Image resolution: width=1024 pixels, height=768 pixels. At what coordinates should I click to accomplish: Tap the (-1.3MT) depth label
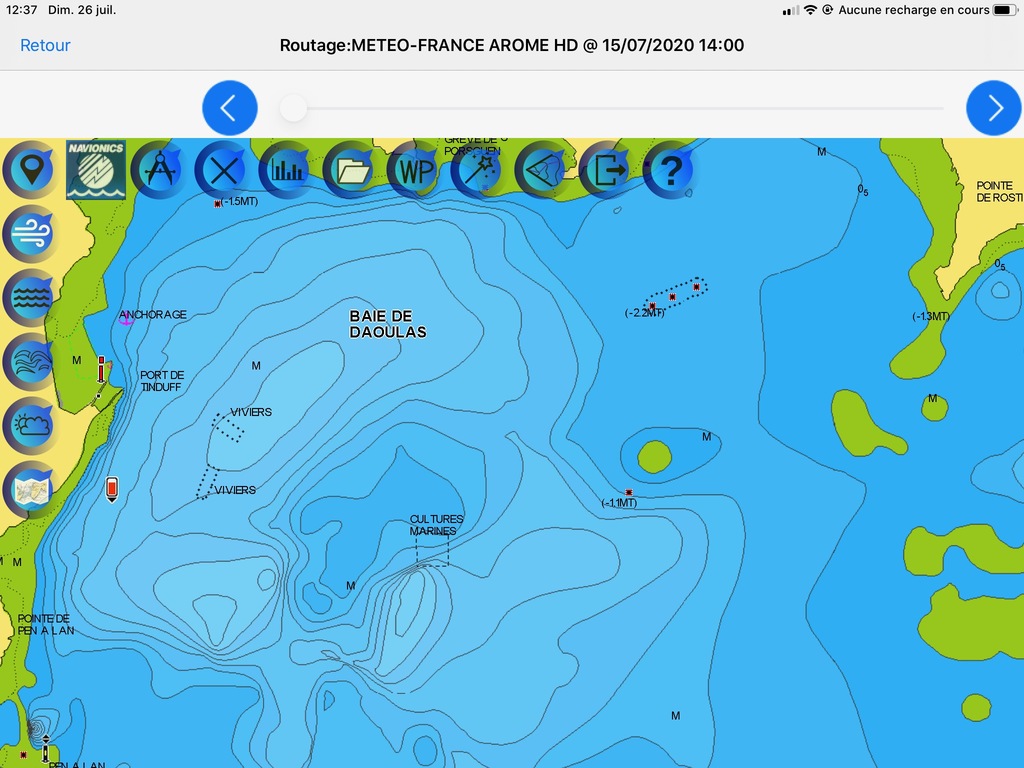[931, 316]
